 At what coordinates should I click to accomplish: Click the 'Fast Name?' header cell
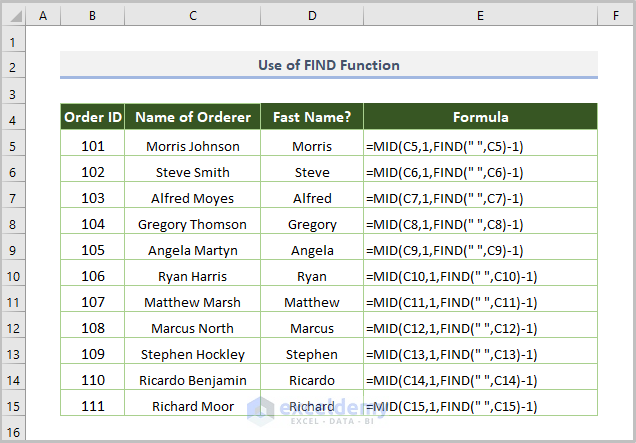coord(311,117)
